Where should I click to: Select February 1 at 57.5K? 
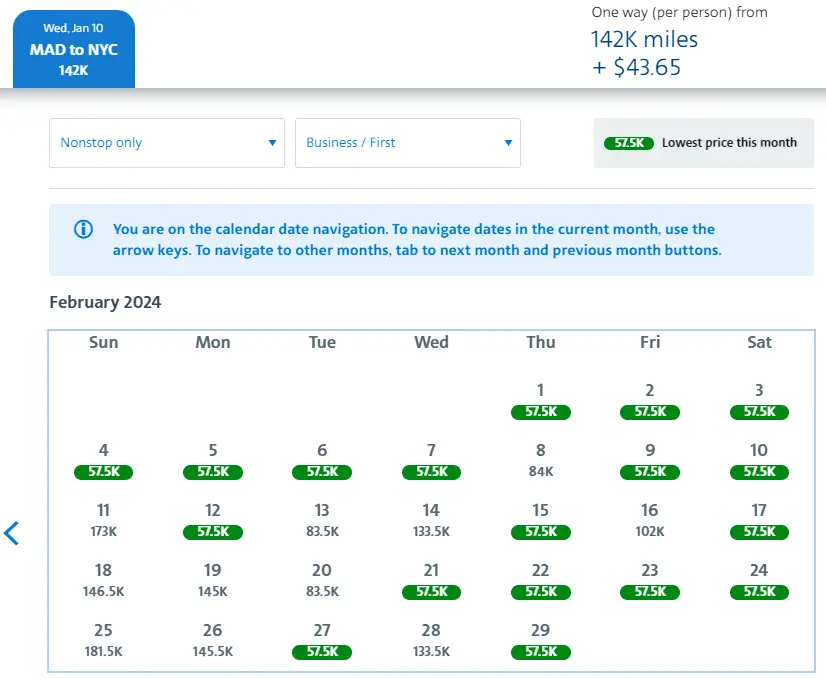540,400
